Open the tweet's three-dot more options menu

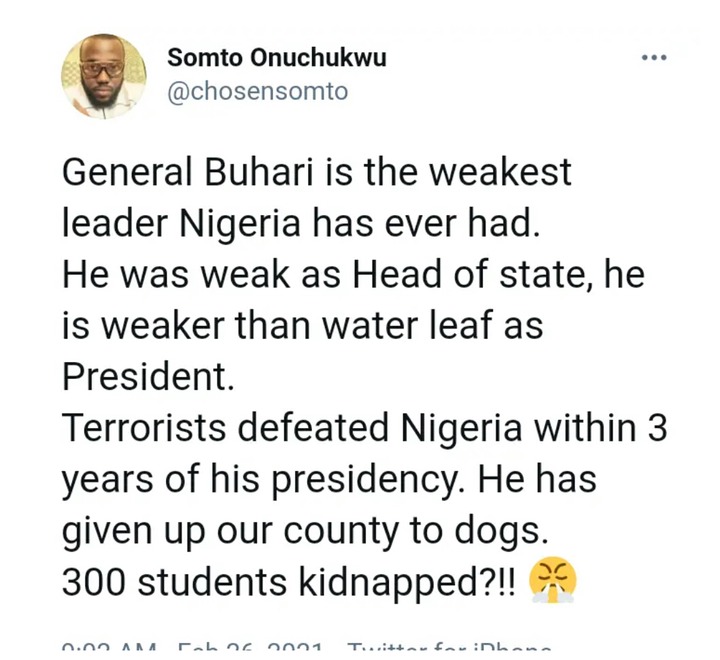coord(654,58)
